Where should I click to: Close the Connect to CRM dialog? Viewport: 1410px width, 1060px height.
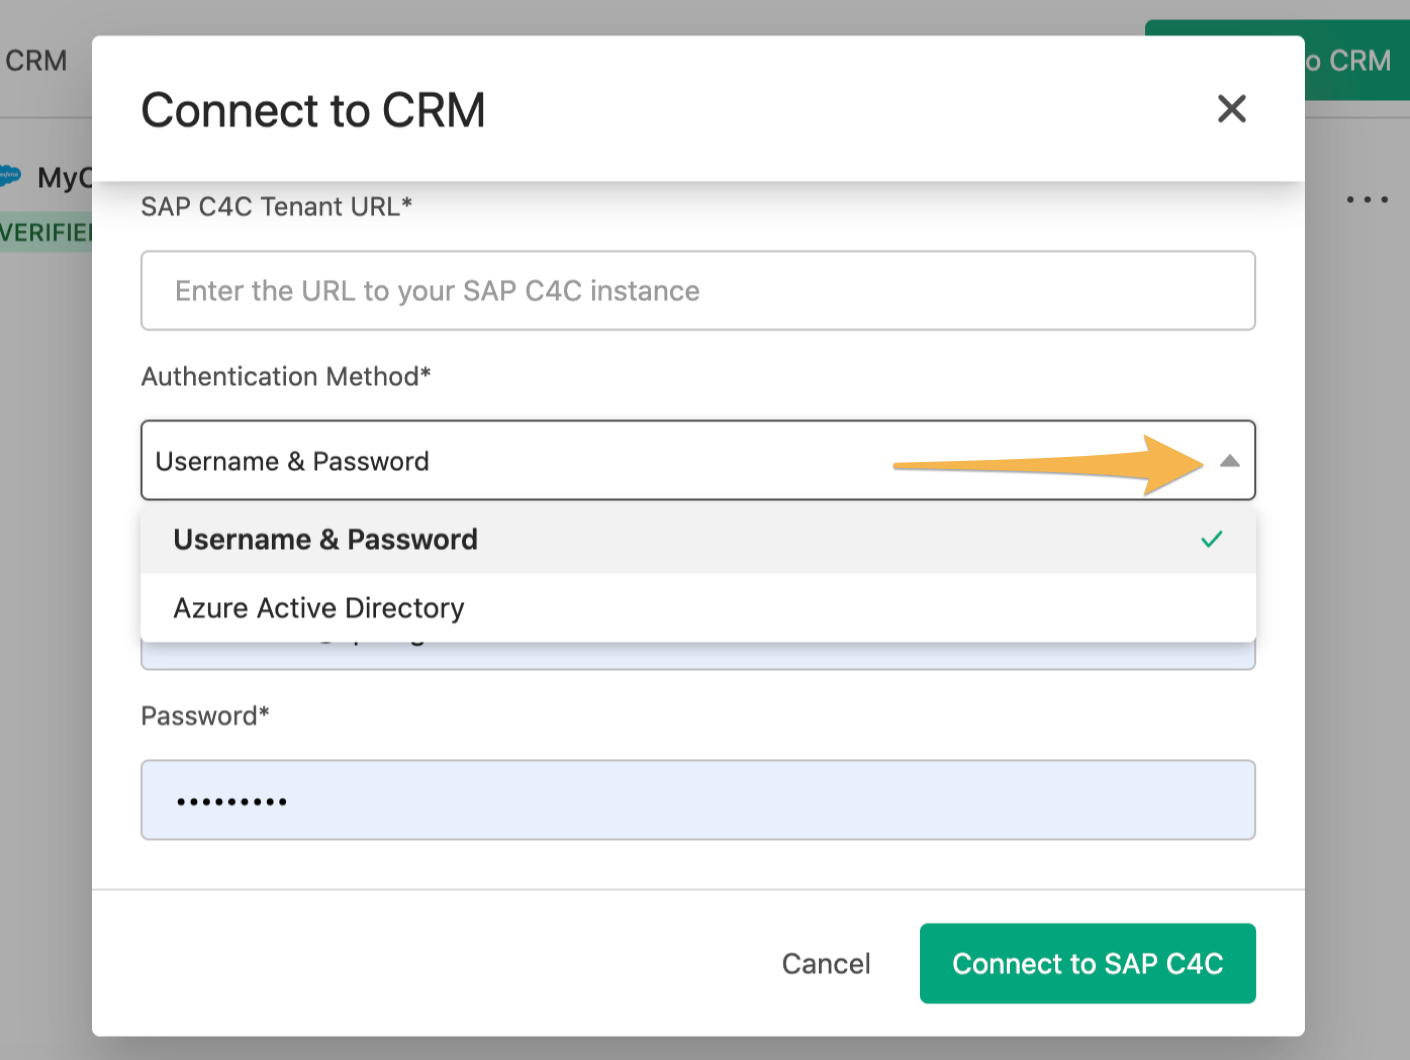[x=1231, y=109]
